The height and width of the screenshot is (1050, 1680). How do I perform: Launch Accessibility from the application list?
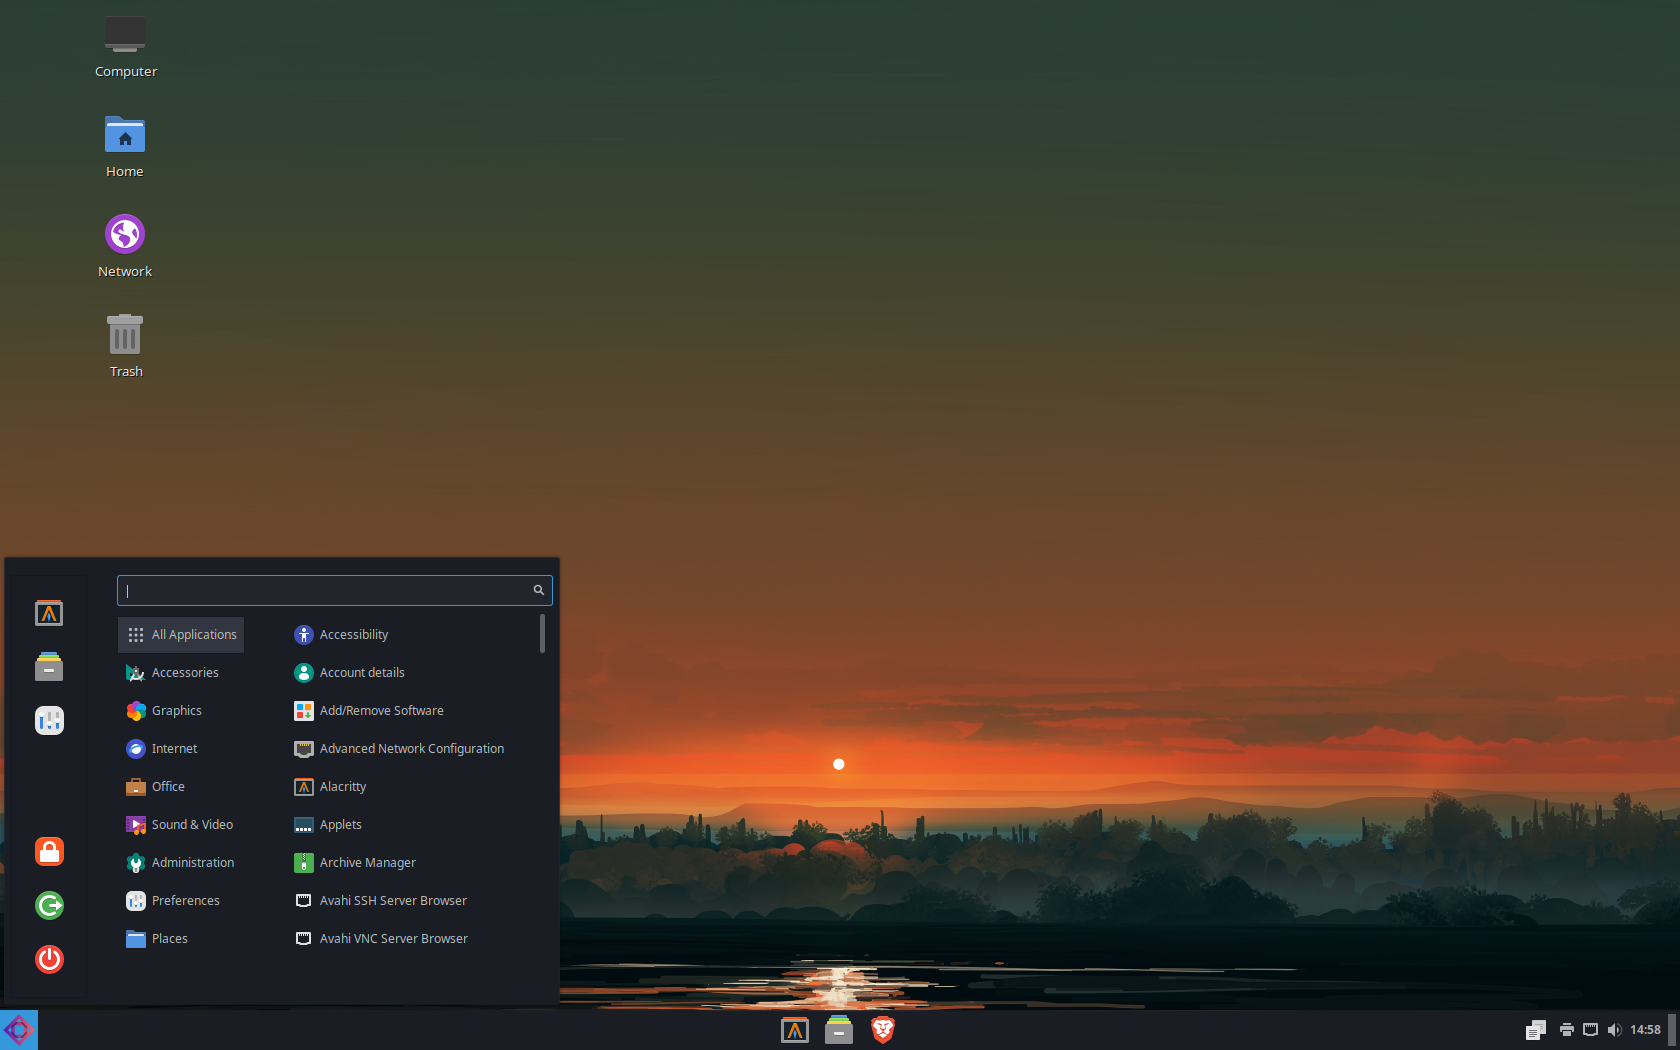411,635
